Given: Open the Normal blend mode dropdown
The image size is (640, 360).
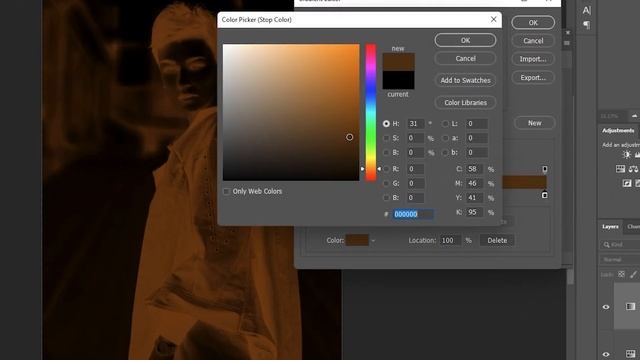Looking at the screenshot, I should pos(620,260).
